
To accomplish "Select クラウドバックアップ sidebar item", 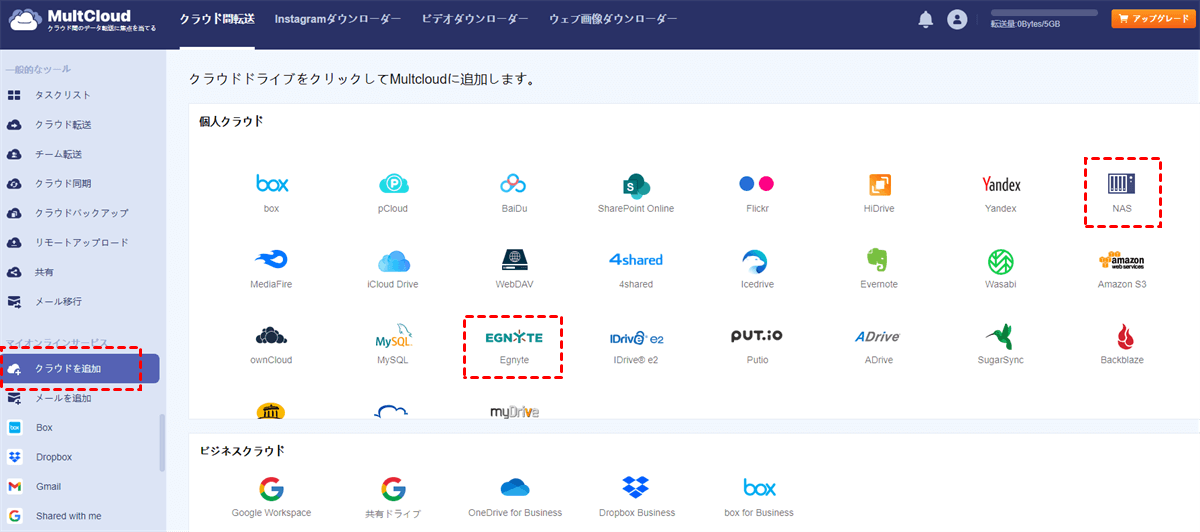I will [80, 213].
